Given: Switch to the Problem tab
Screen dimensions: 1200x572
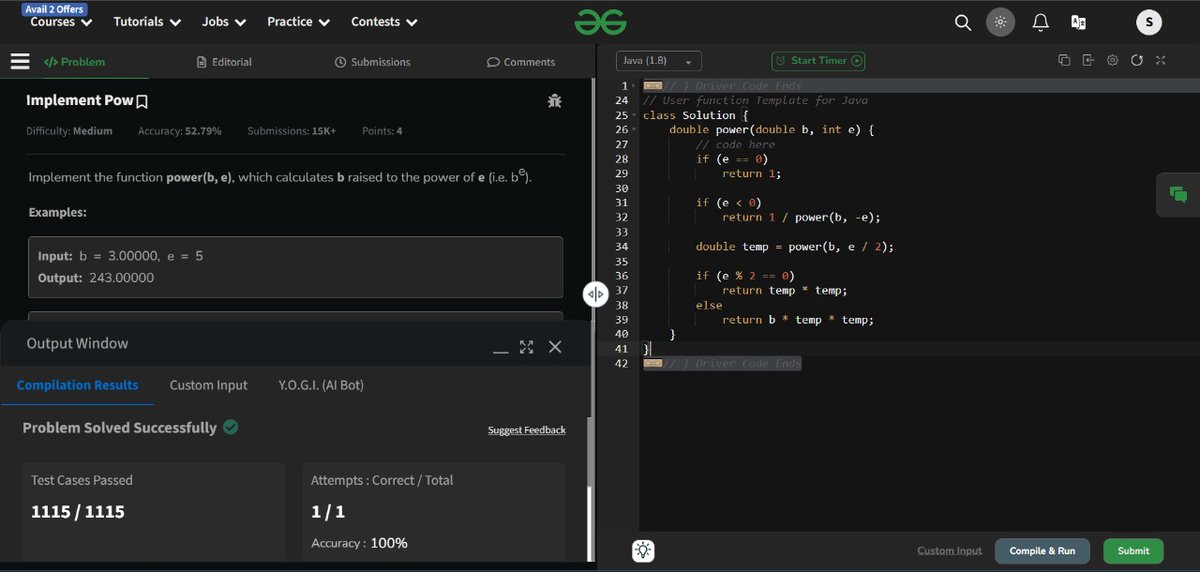Looking at the screenshot, I should tap(75, 62).
